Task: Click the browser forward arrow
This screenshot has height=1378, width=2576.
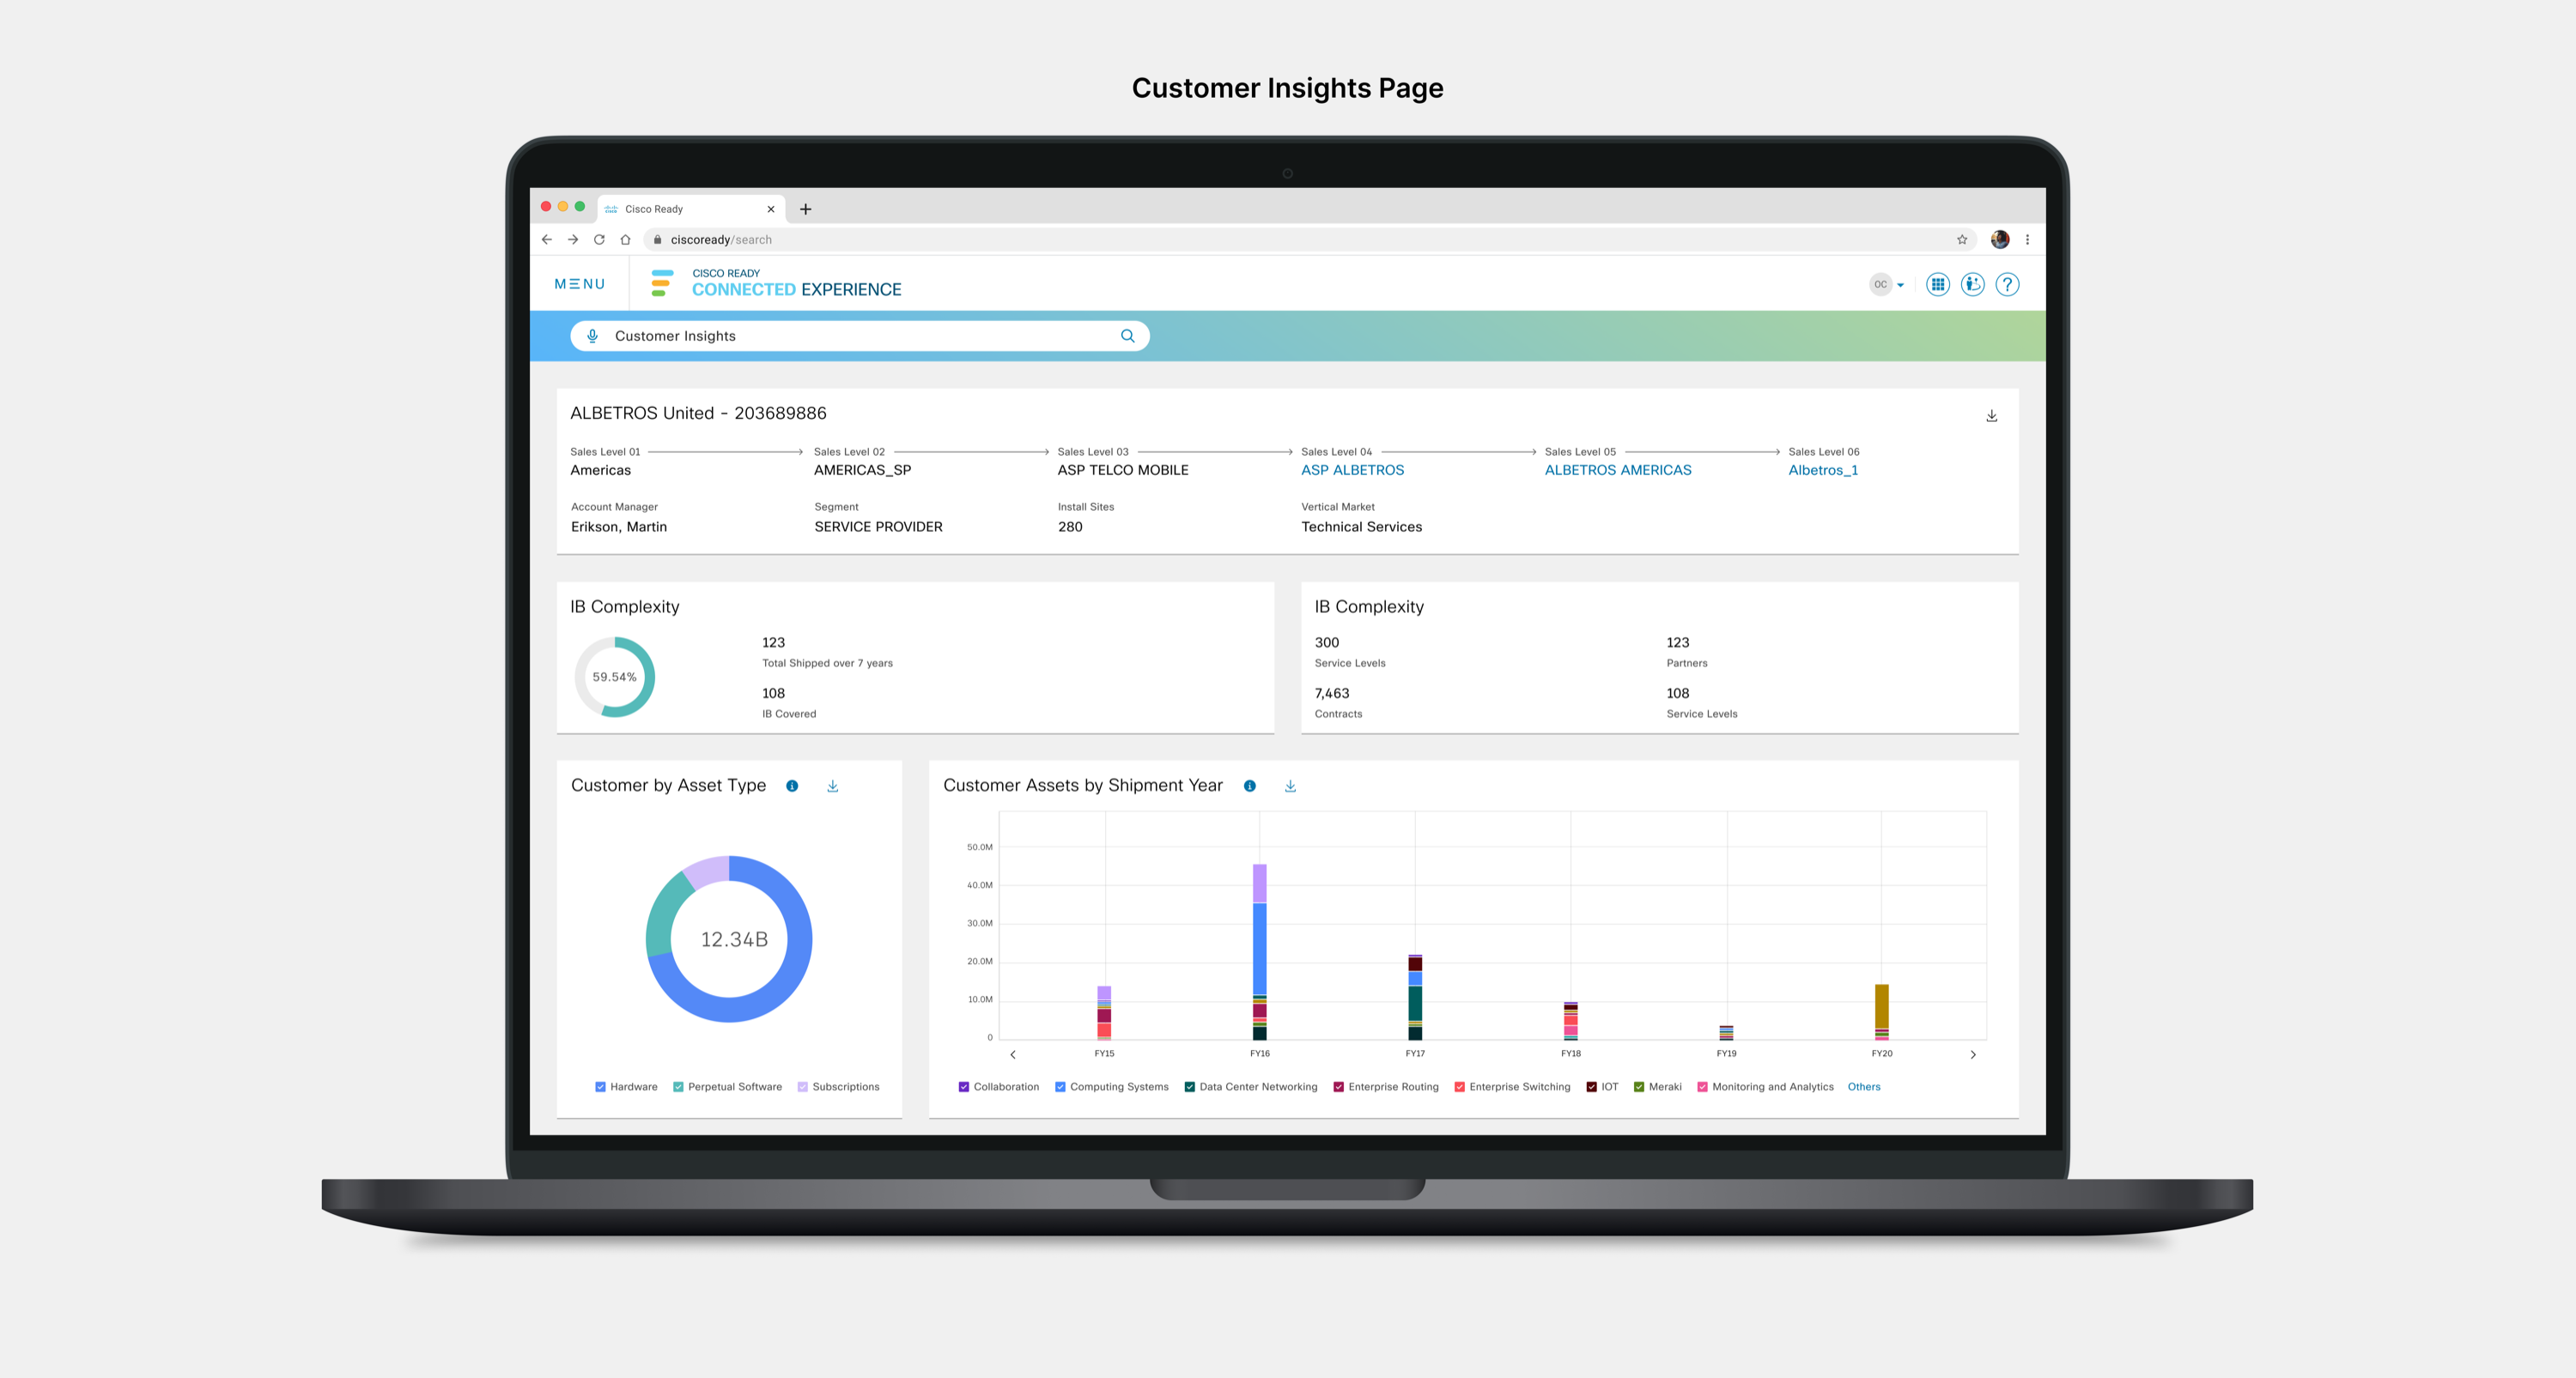Action: click(x=573, y=240)
